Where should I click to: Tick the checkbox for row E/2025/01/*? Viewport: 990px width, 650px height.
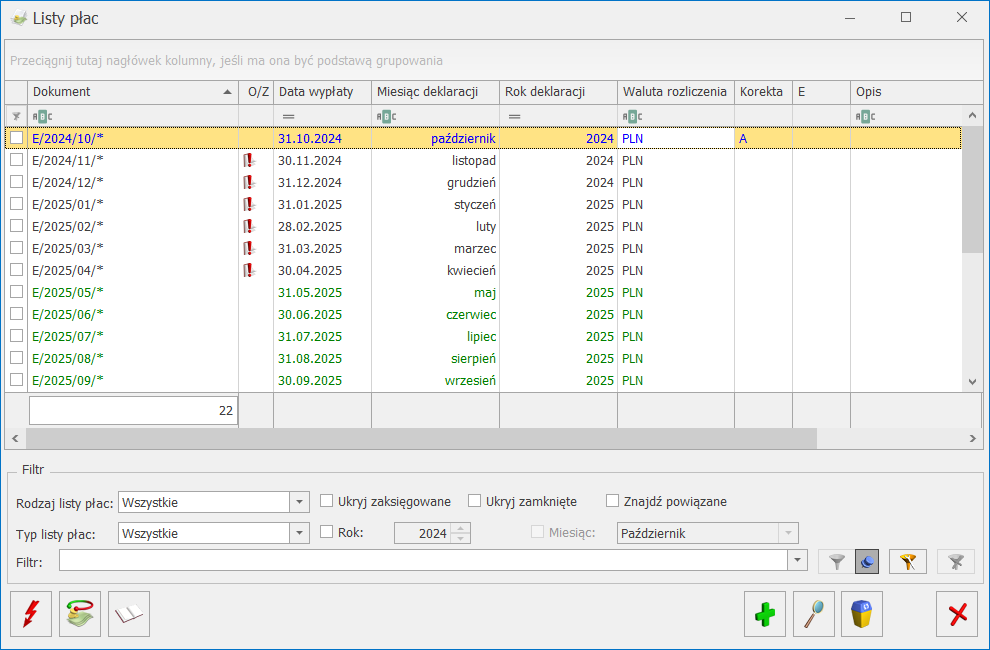point(16,204)
